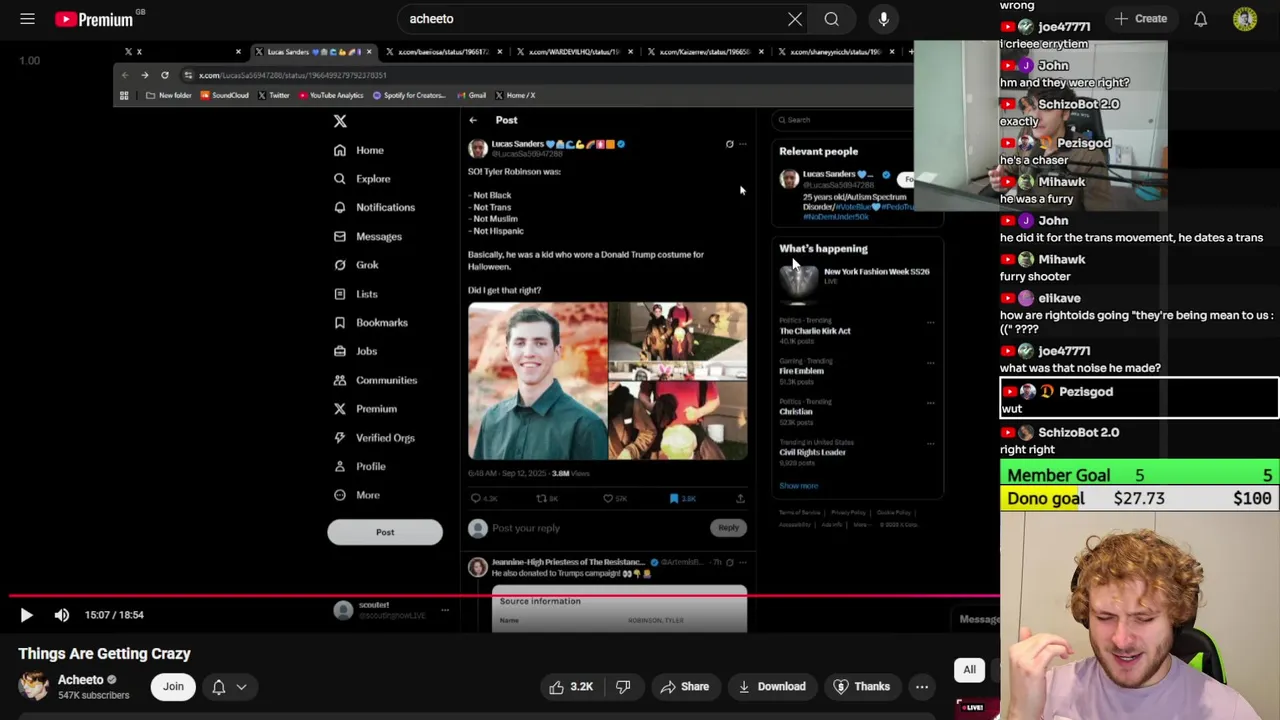Open Home in X sidebar
Viewport: 1280px width, 720px height.
point(359,150)
